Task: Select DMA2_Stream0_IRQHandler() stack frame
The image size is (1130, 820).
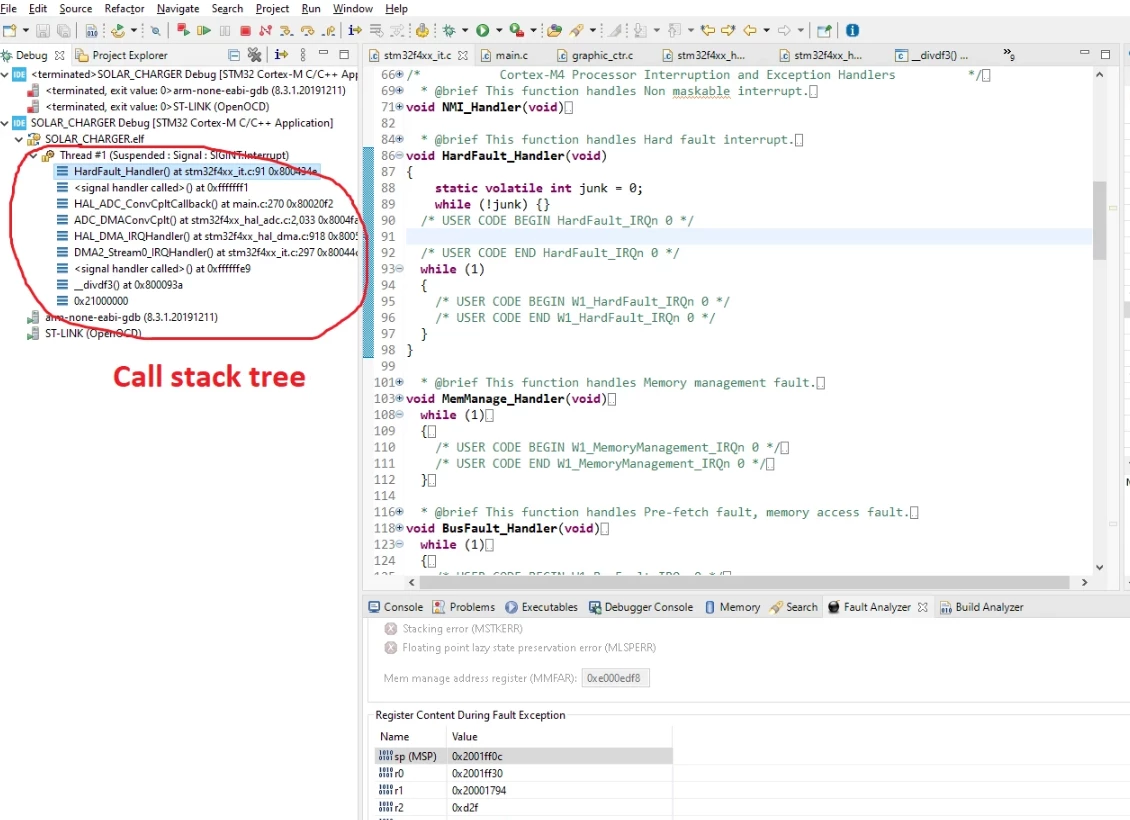Action: (x=208, y=252)
